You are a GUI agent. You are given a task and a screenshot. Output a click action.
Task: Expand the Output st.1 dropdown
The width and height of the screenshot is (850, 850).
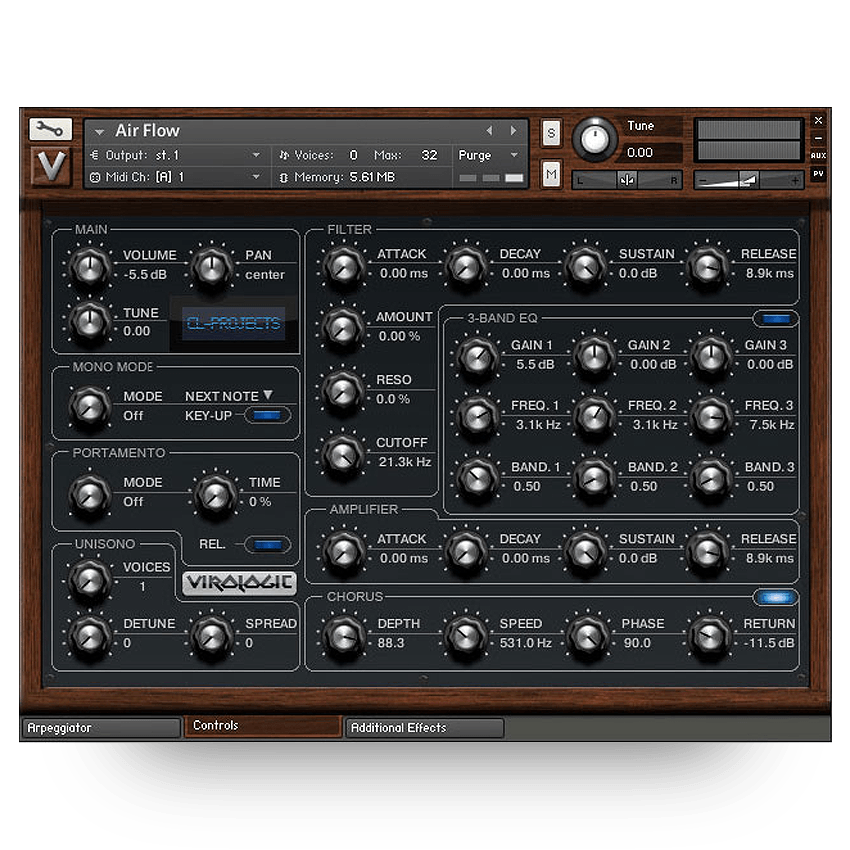[x=256, y=155]
